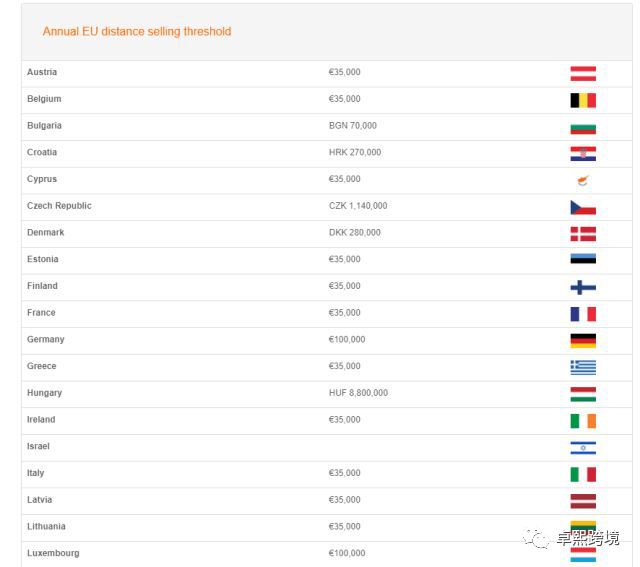
Task: Click the Germany flag icon
Action: (x=583, y=340)
